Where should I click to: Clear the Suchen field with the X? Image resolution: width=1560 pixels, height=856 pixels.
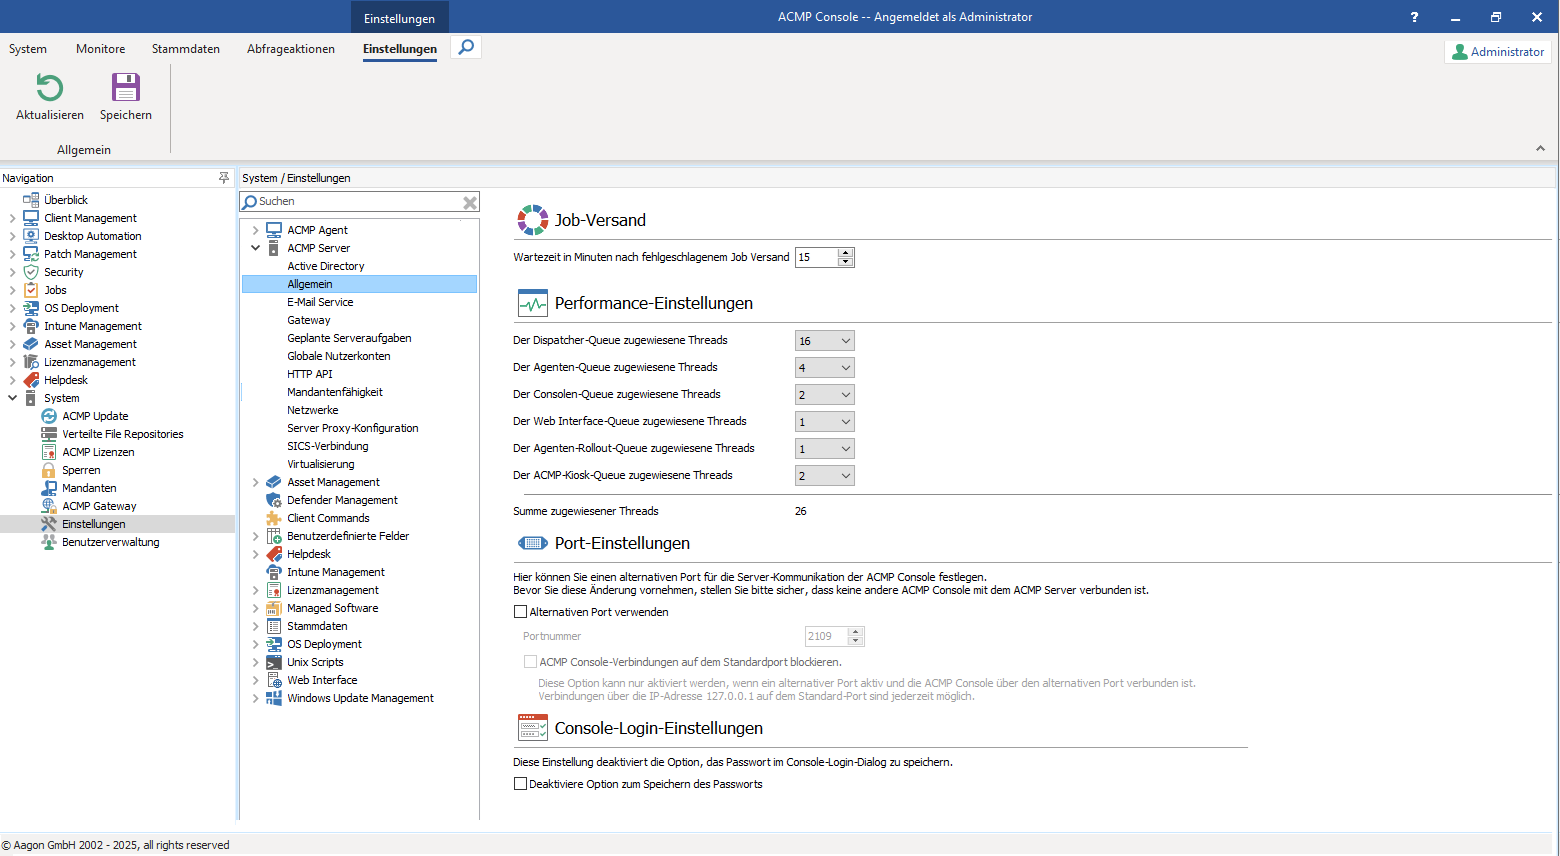tap(470, 201)
